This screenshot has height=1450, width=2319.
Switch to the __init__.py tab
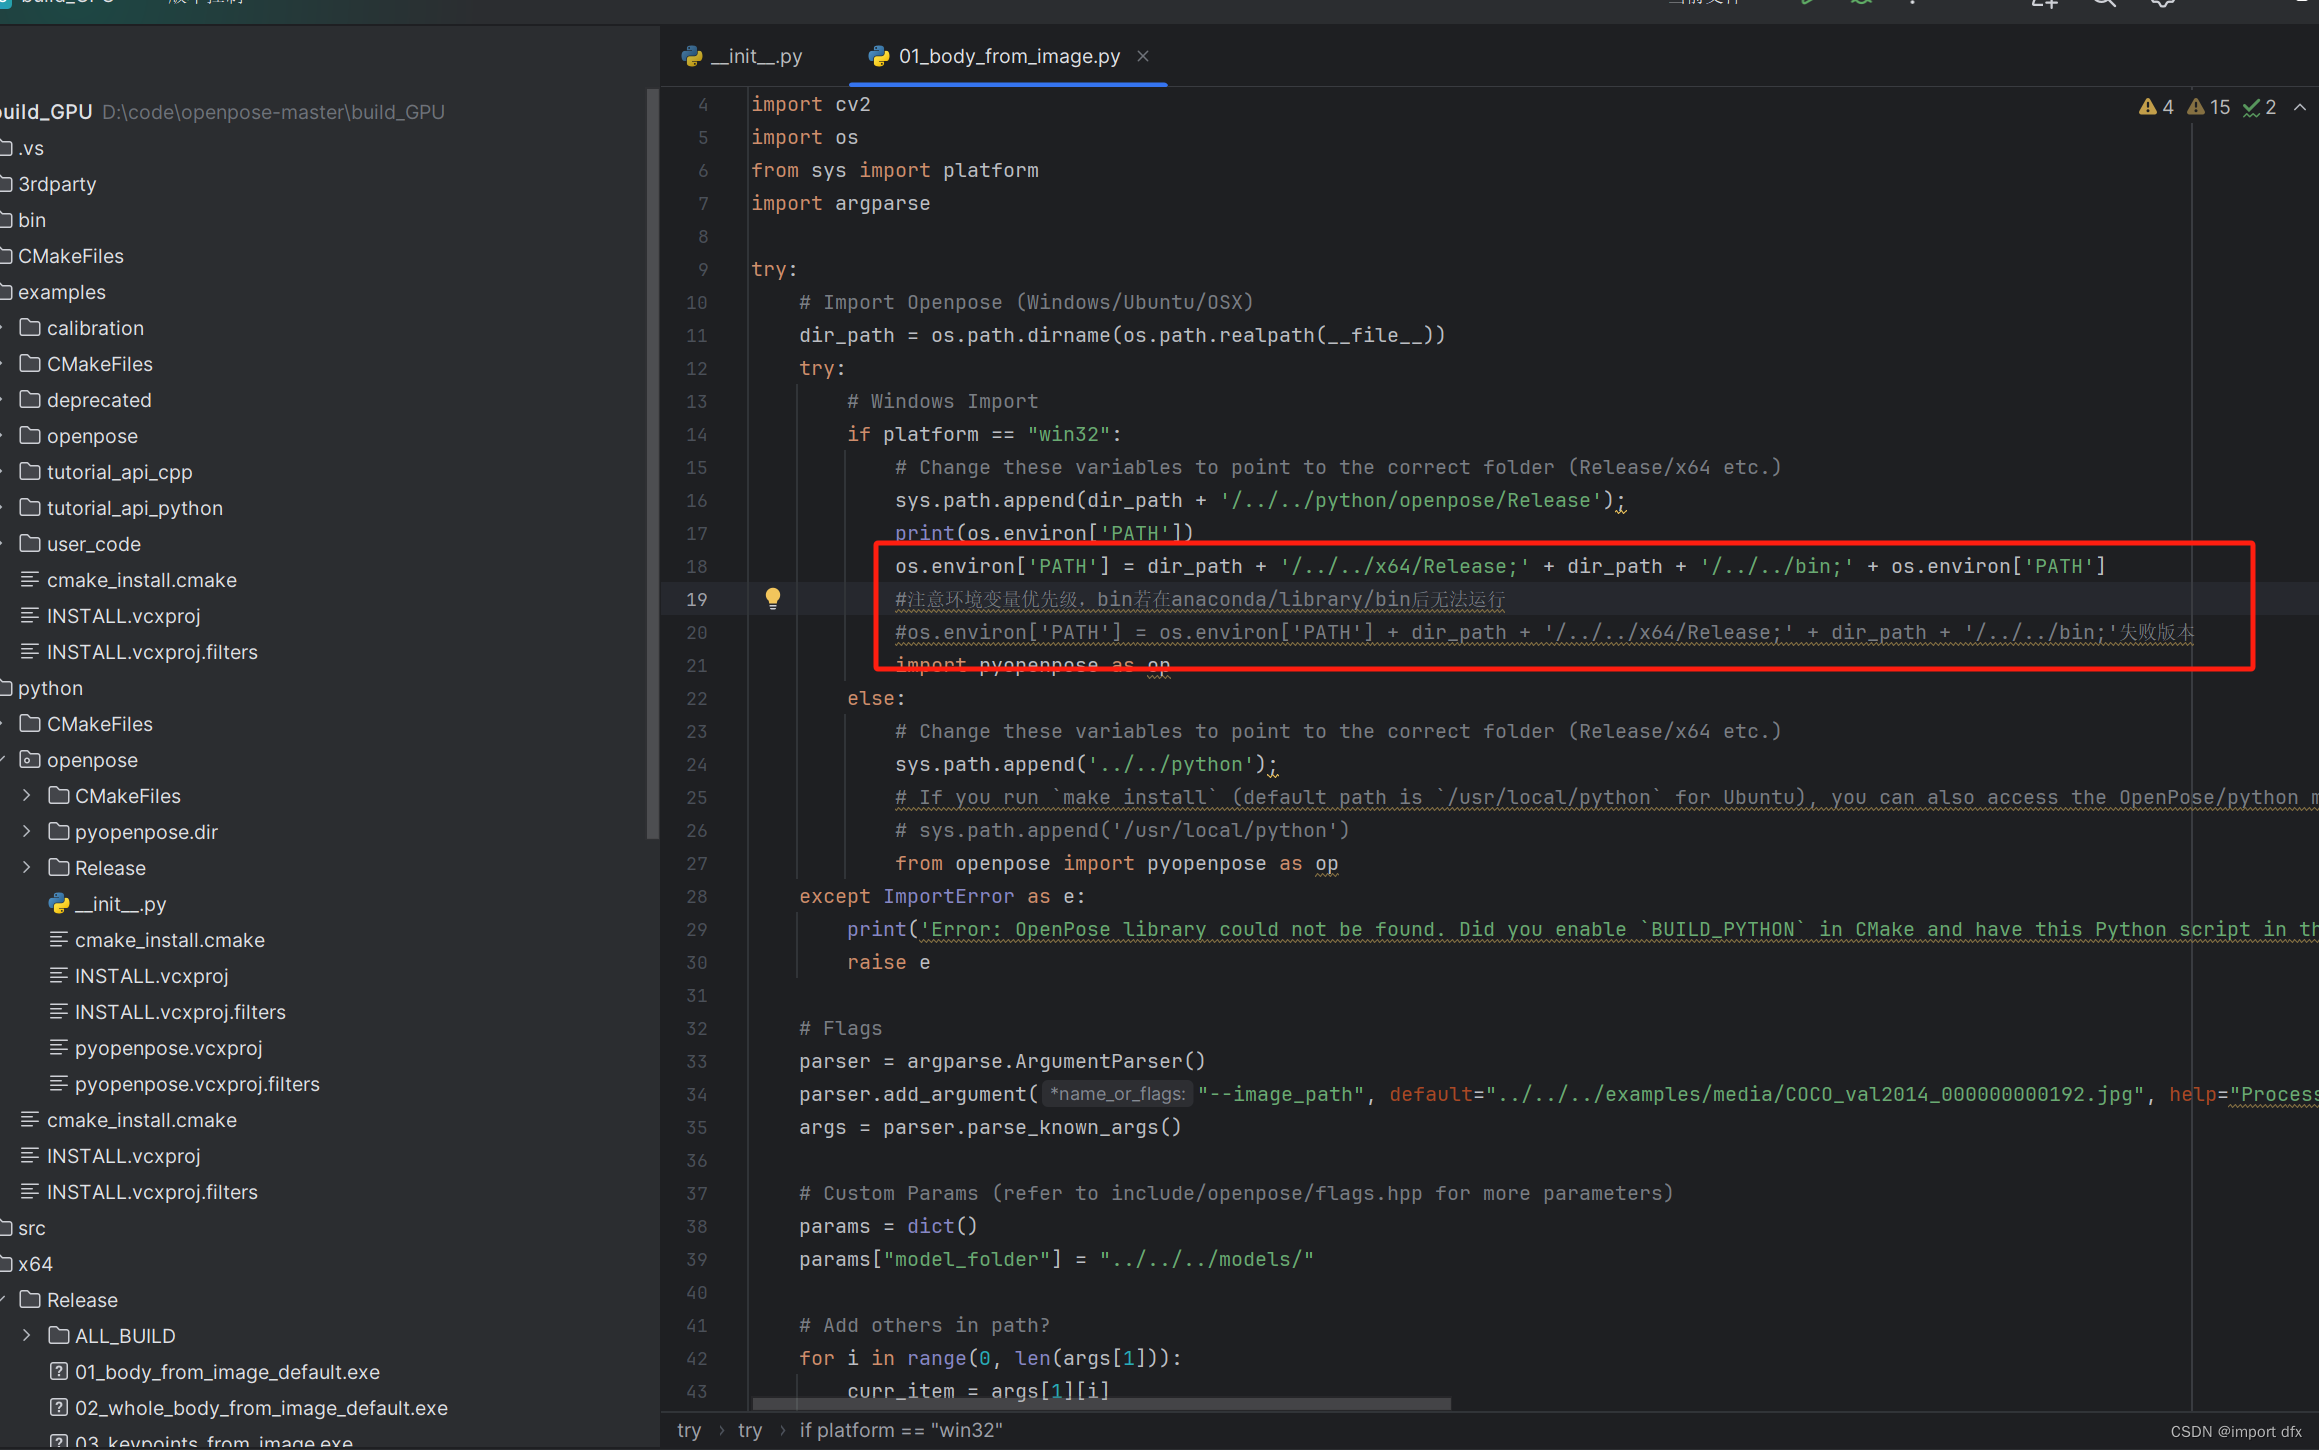tap(757, 56)
